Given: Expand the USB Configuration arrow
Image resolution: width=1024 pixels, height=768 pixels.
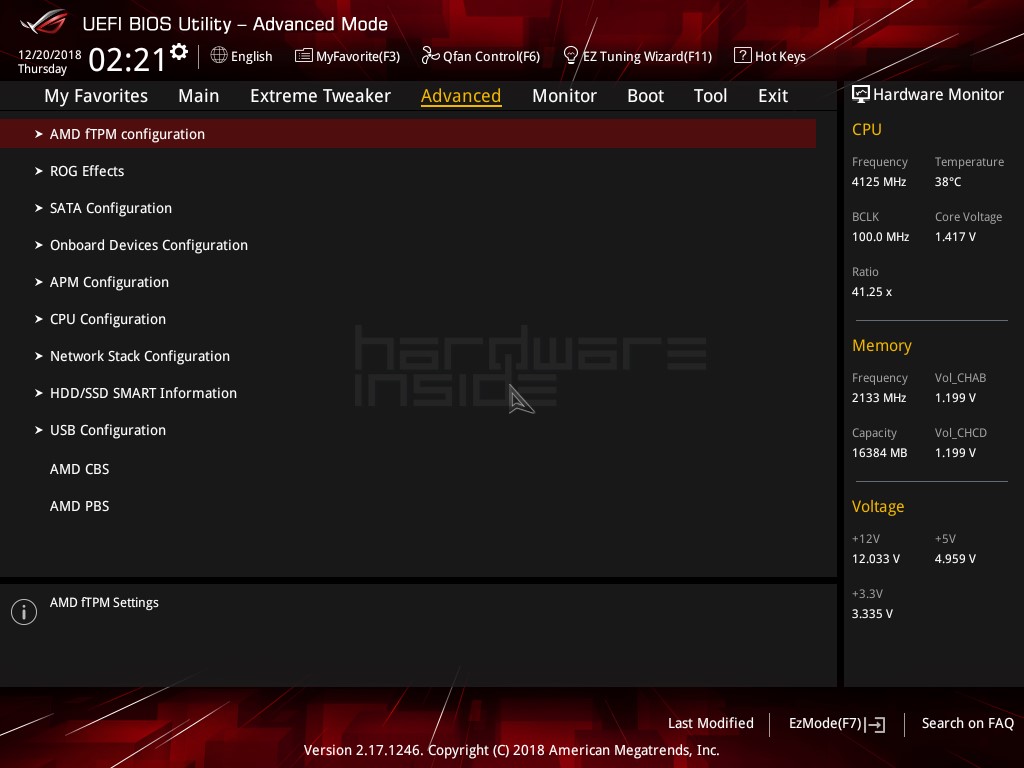Looking at the screenshot, I should click(39, 430).
